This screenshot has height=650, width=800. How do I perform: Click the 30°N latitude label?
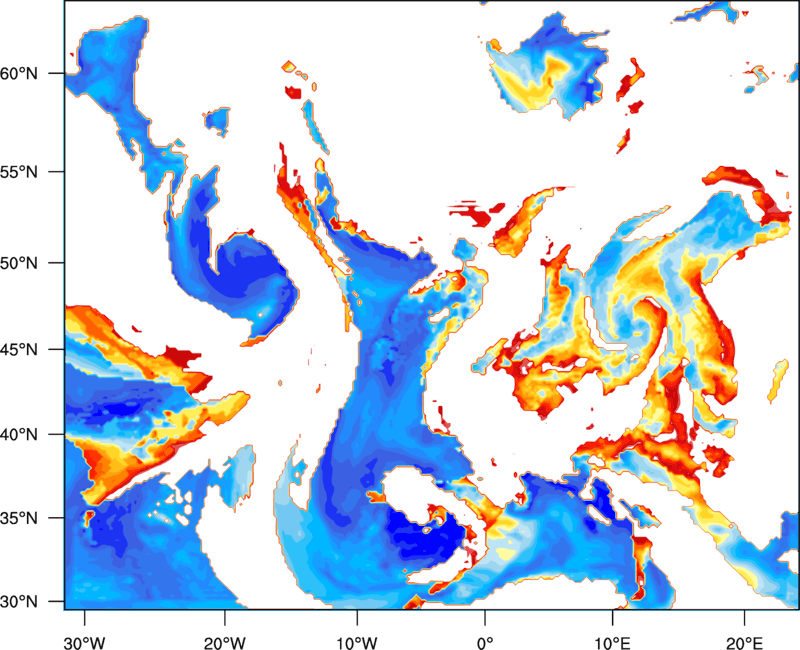(19, 602)
